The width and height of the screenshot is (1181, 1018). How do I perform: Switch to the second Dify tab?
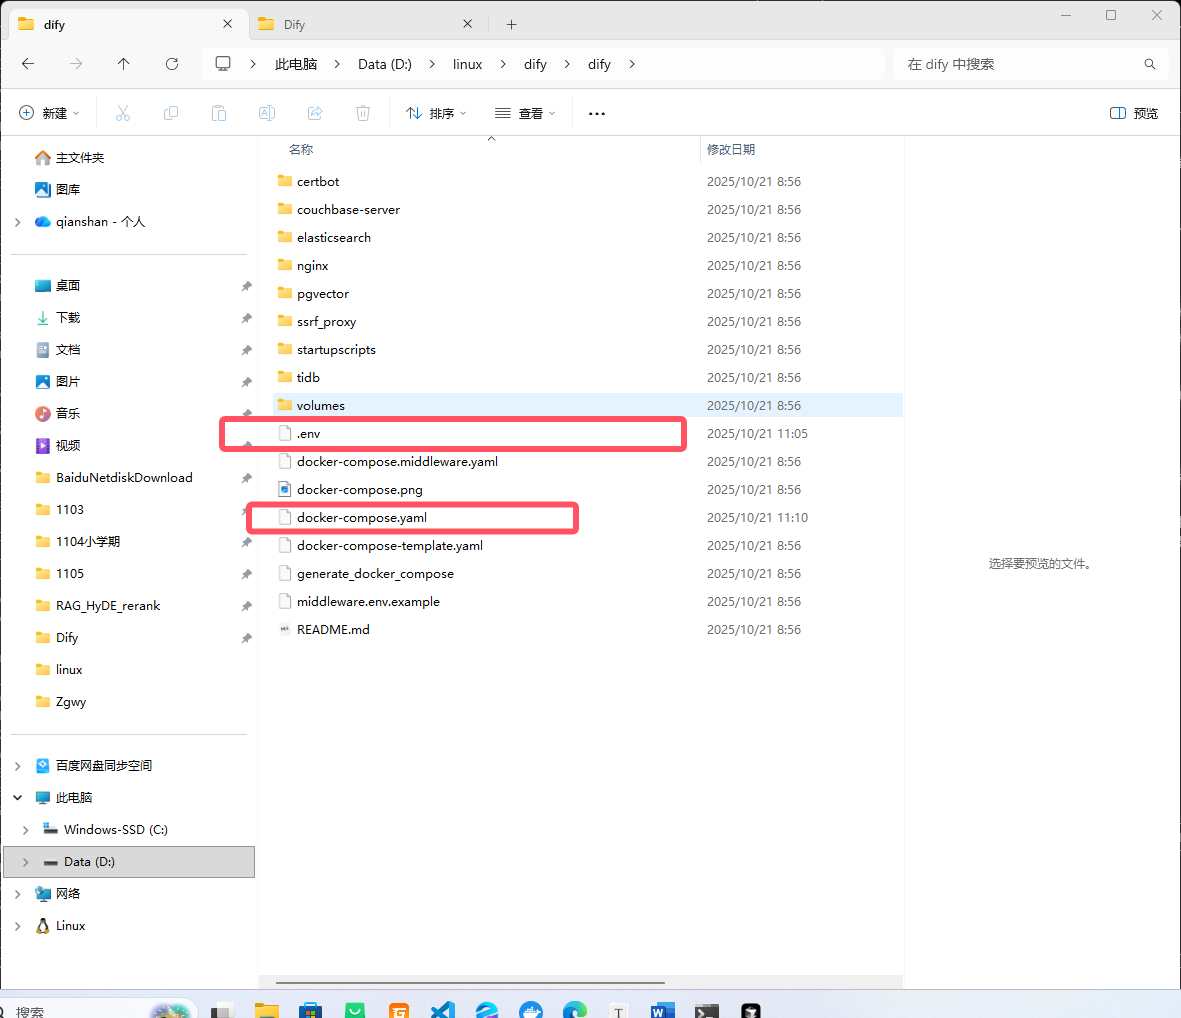coord(360,24)
